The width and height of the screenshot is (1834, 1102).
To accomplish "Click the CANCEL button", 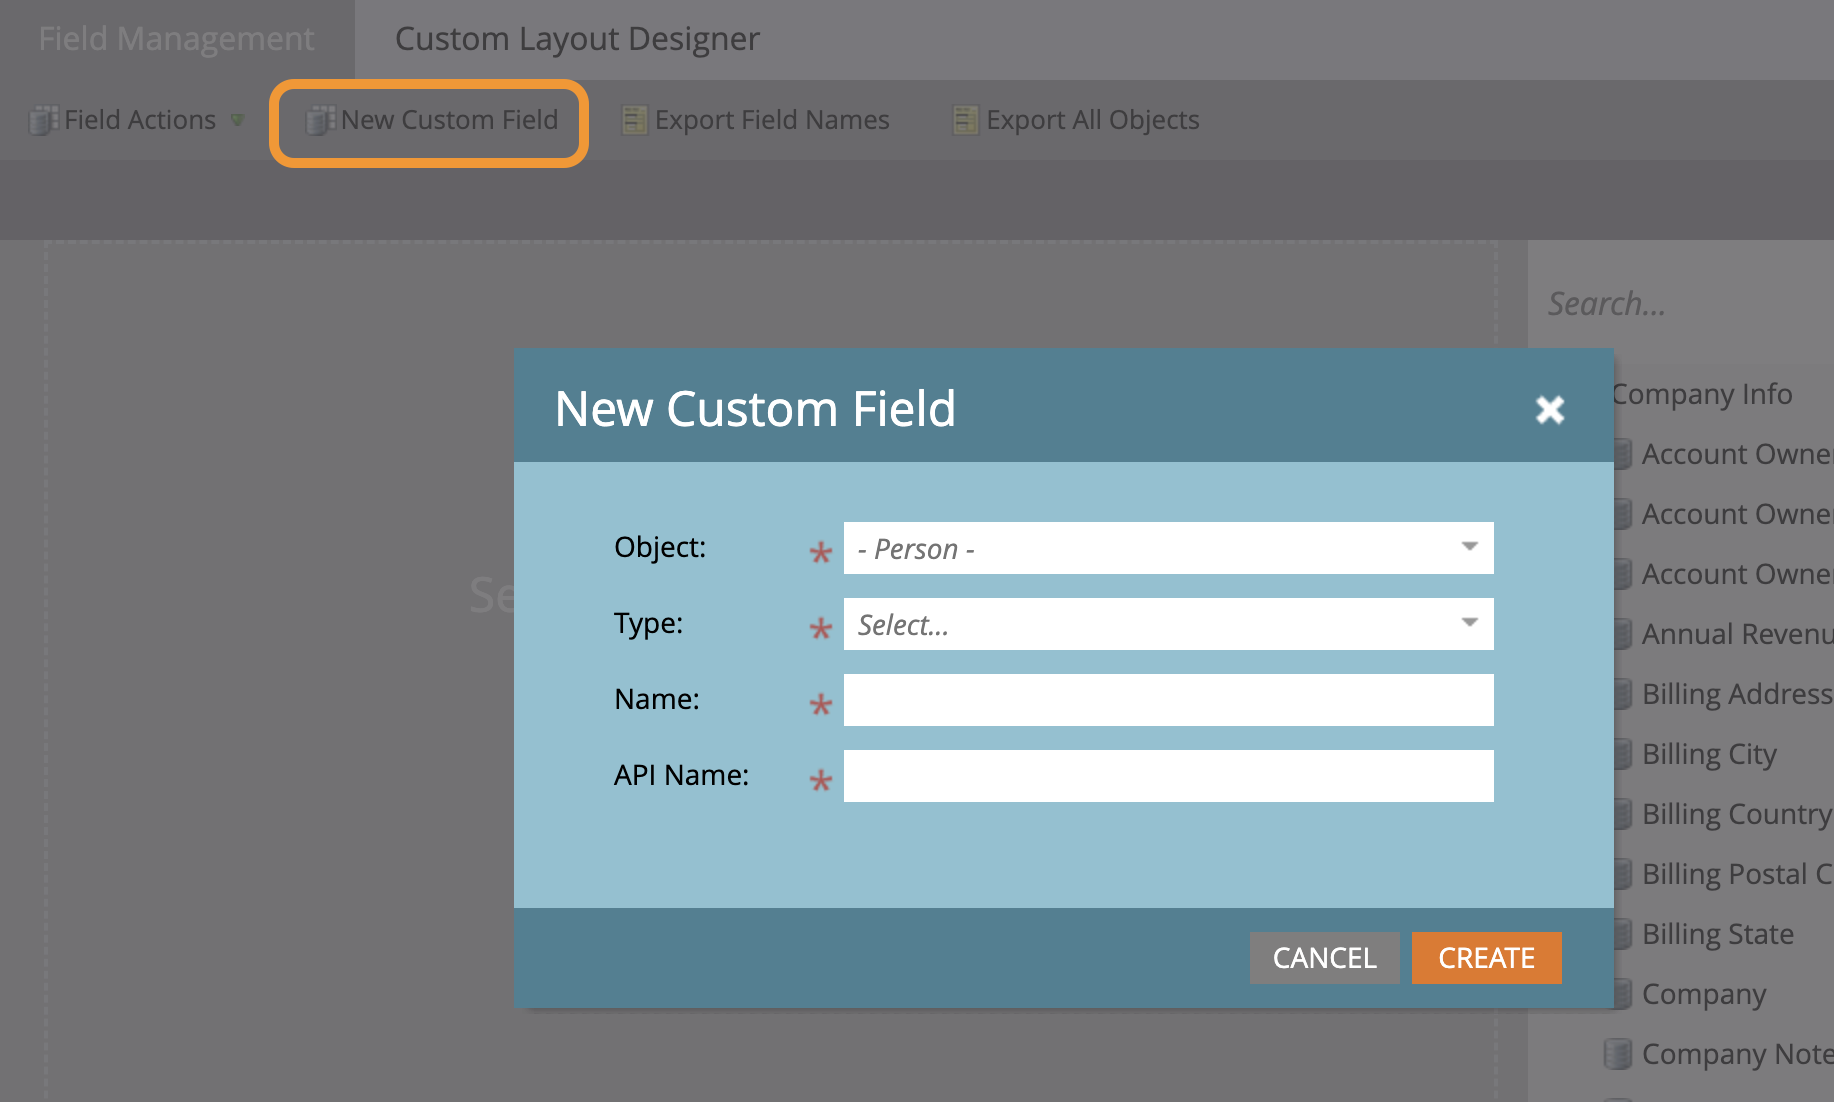I will pyautogui.click(x=1324, y=958).
